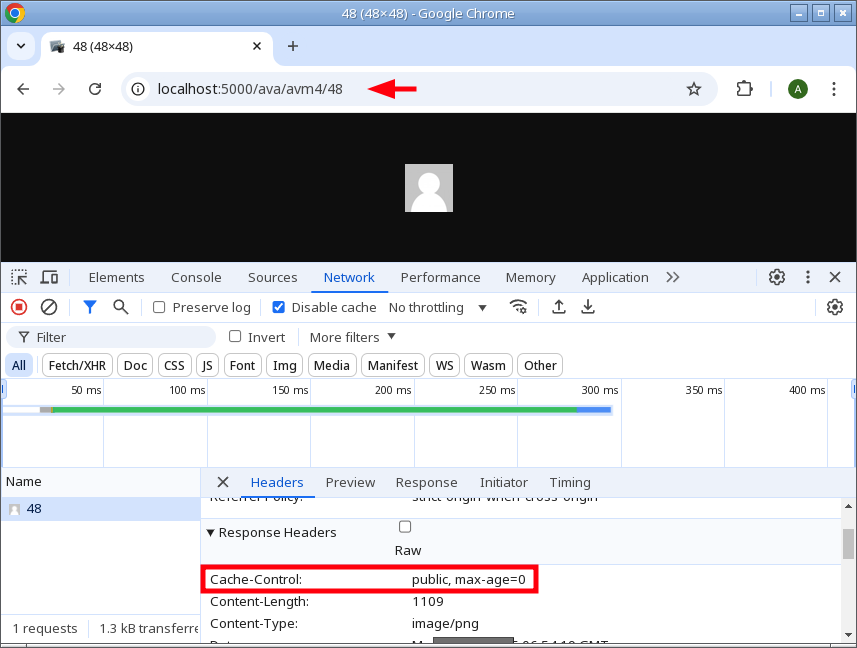Filter requests by All types
Viewport: 857px width, 648px height.
click(x=19, y=366)
